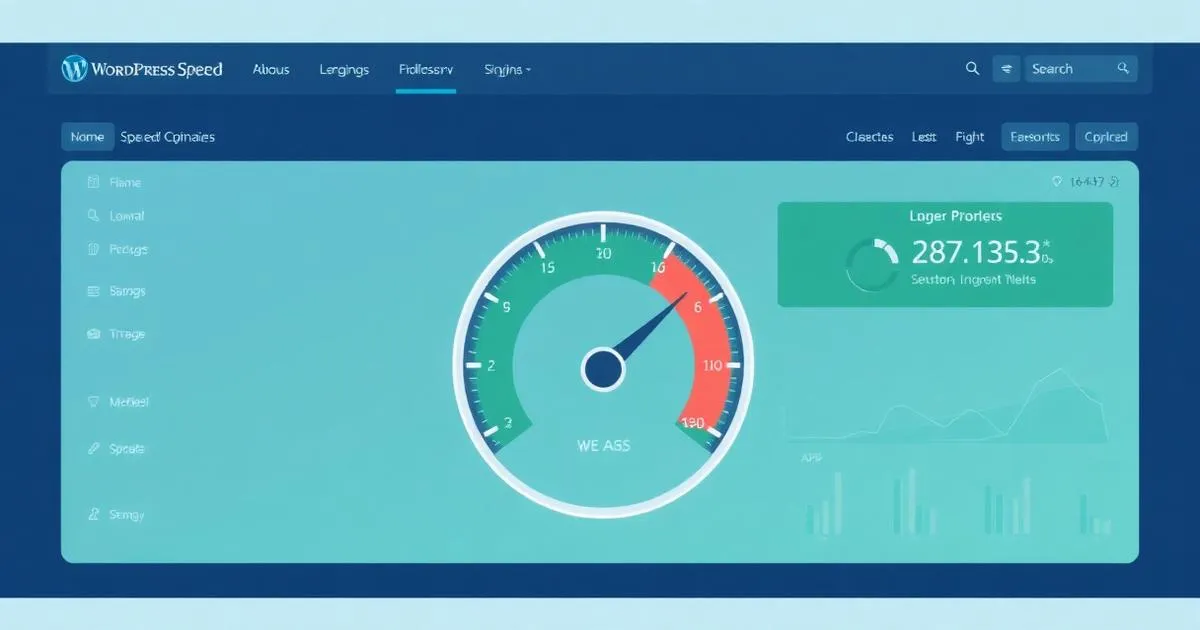Click the magnifier icon left of filter button
The height and width of the screenshot is (630, 1200).
972,69
